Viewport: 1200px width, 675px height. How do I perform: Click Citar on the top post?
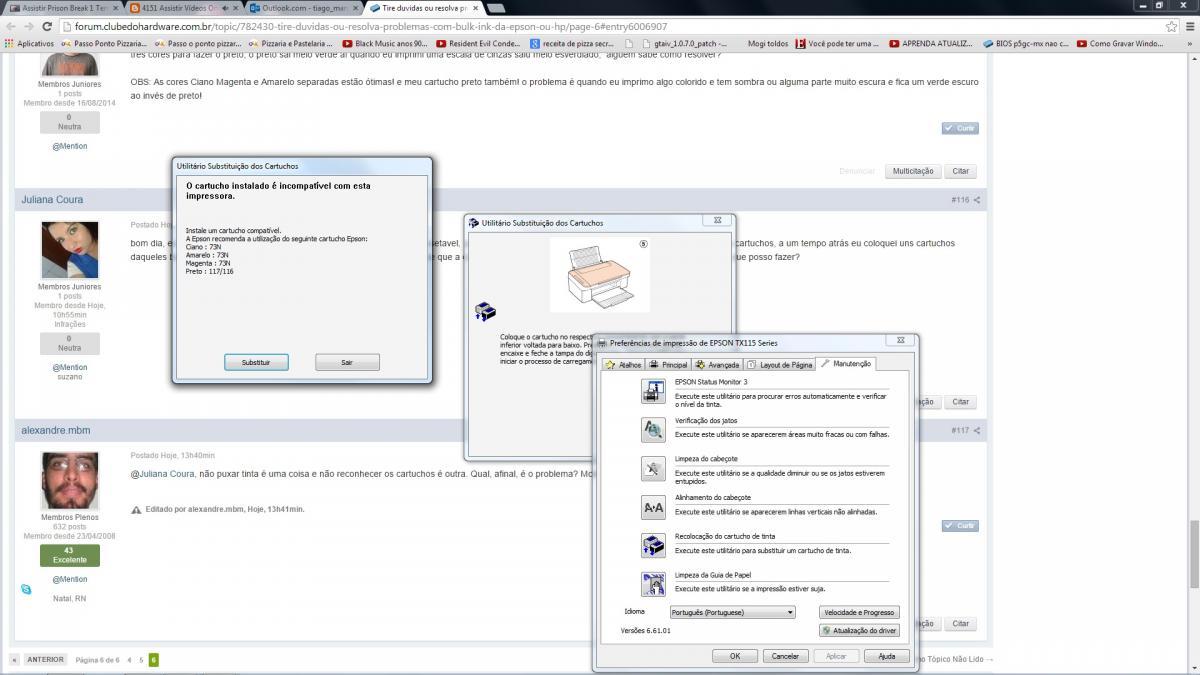(960, 171)
